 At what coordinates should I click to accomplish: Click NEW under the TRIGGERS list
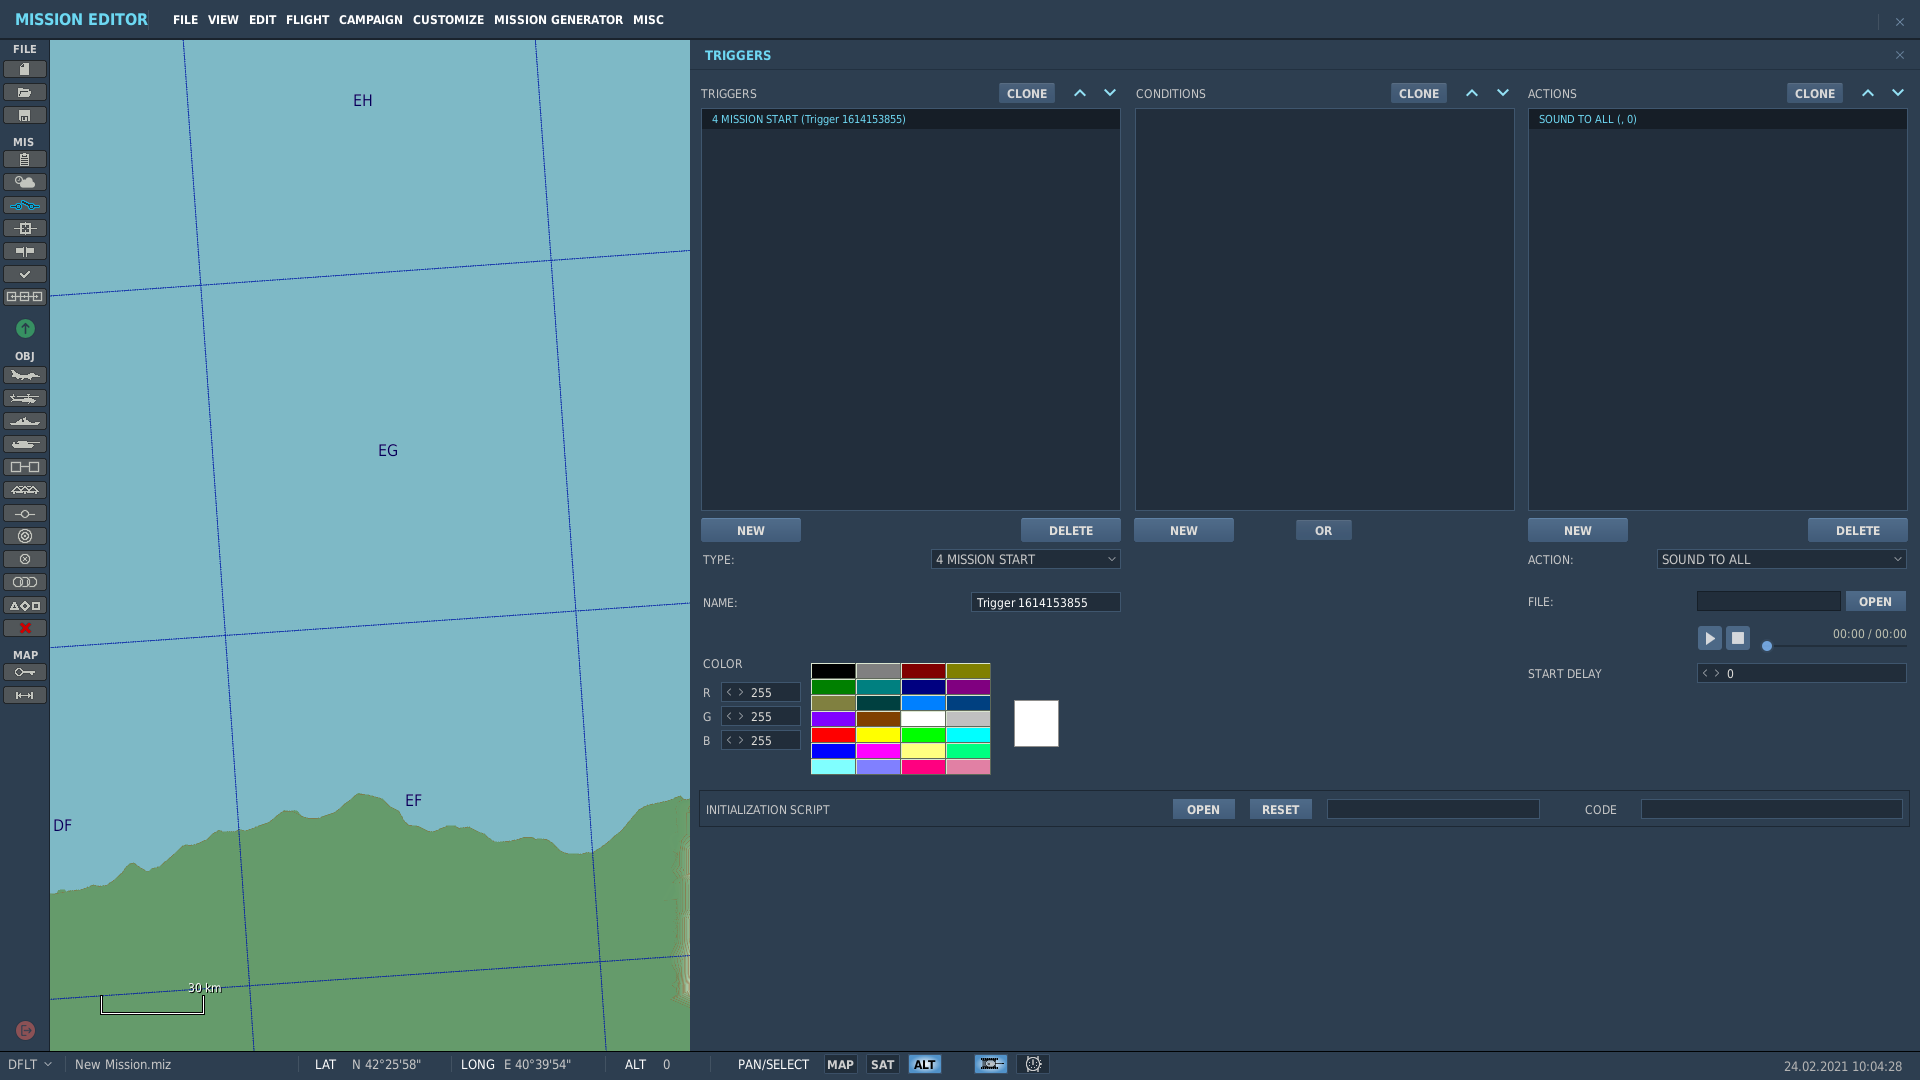pyautogui.click(x=751, y=530)
